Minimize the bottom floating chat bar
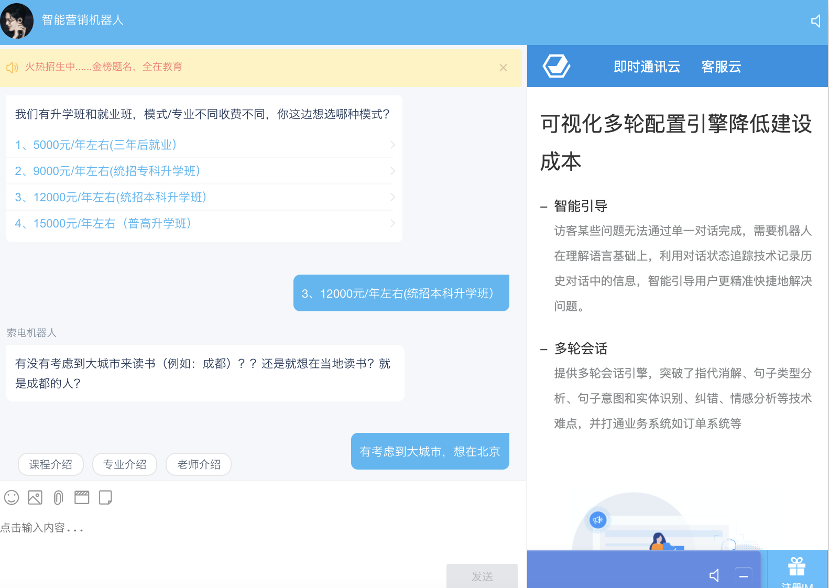 743,575
